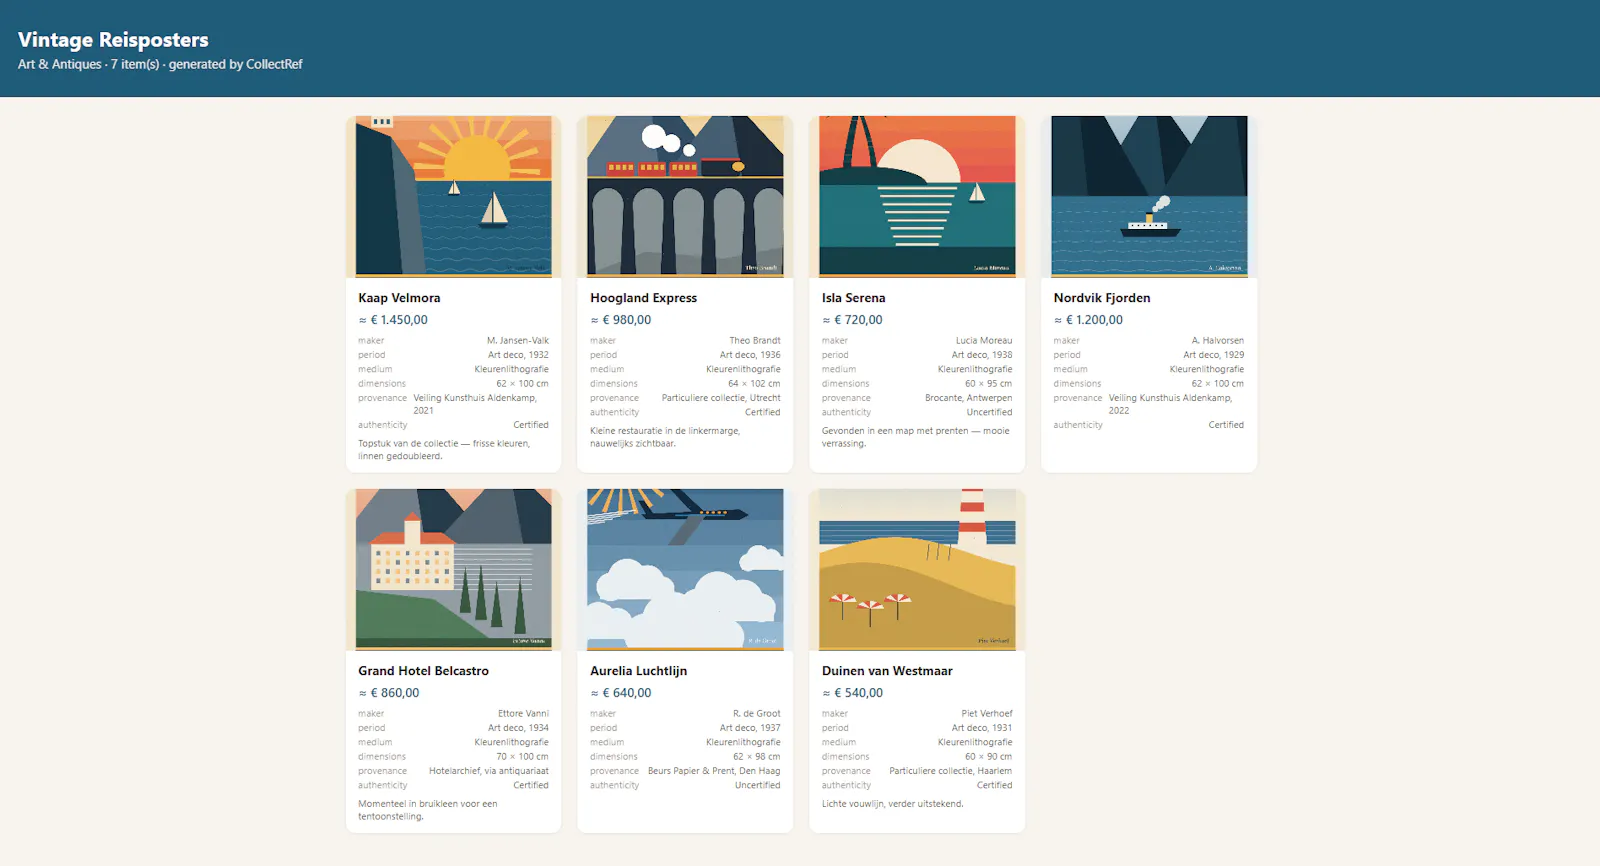Click period value Art deco, 1931
Viewport: 1600px width, 866px height.
(982, 728)
